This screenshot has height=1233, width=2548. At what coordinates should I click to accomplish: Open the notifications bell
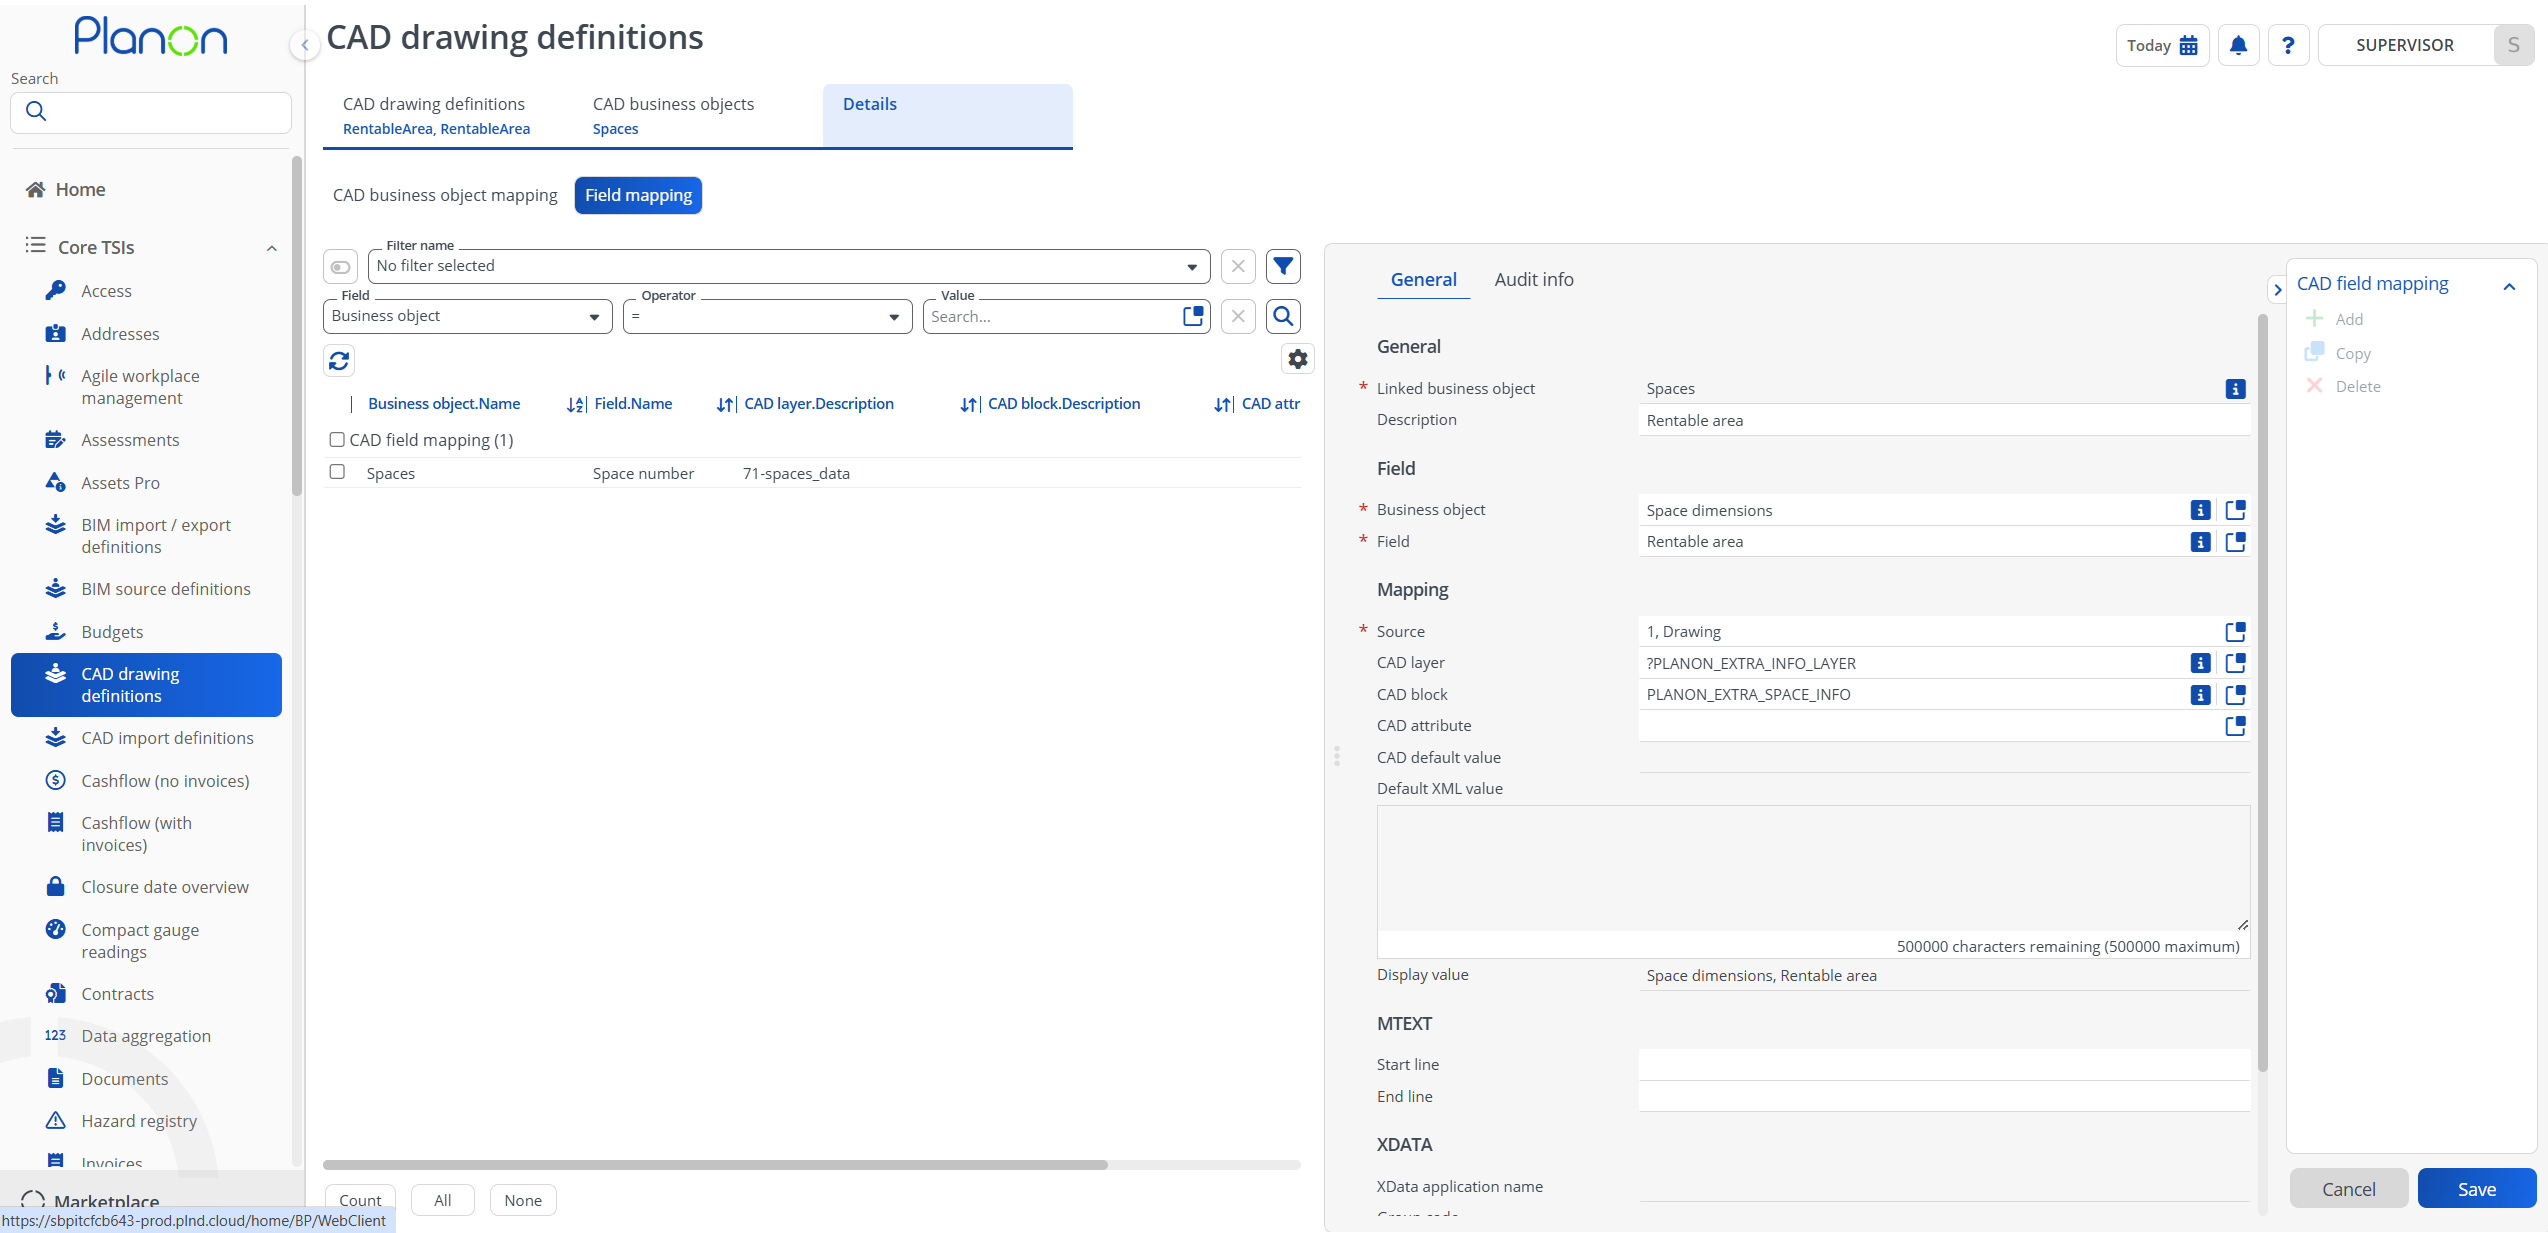pyautogui.click(x=2238, y=45)
